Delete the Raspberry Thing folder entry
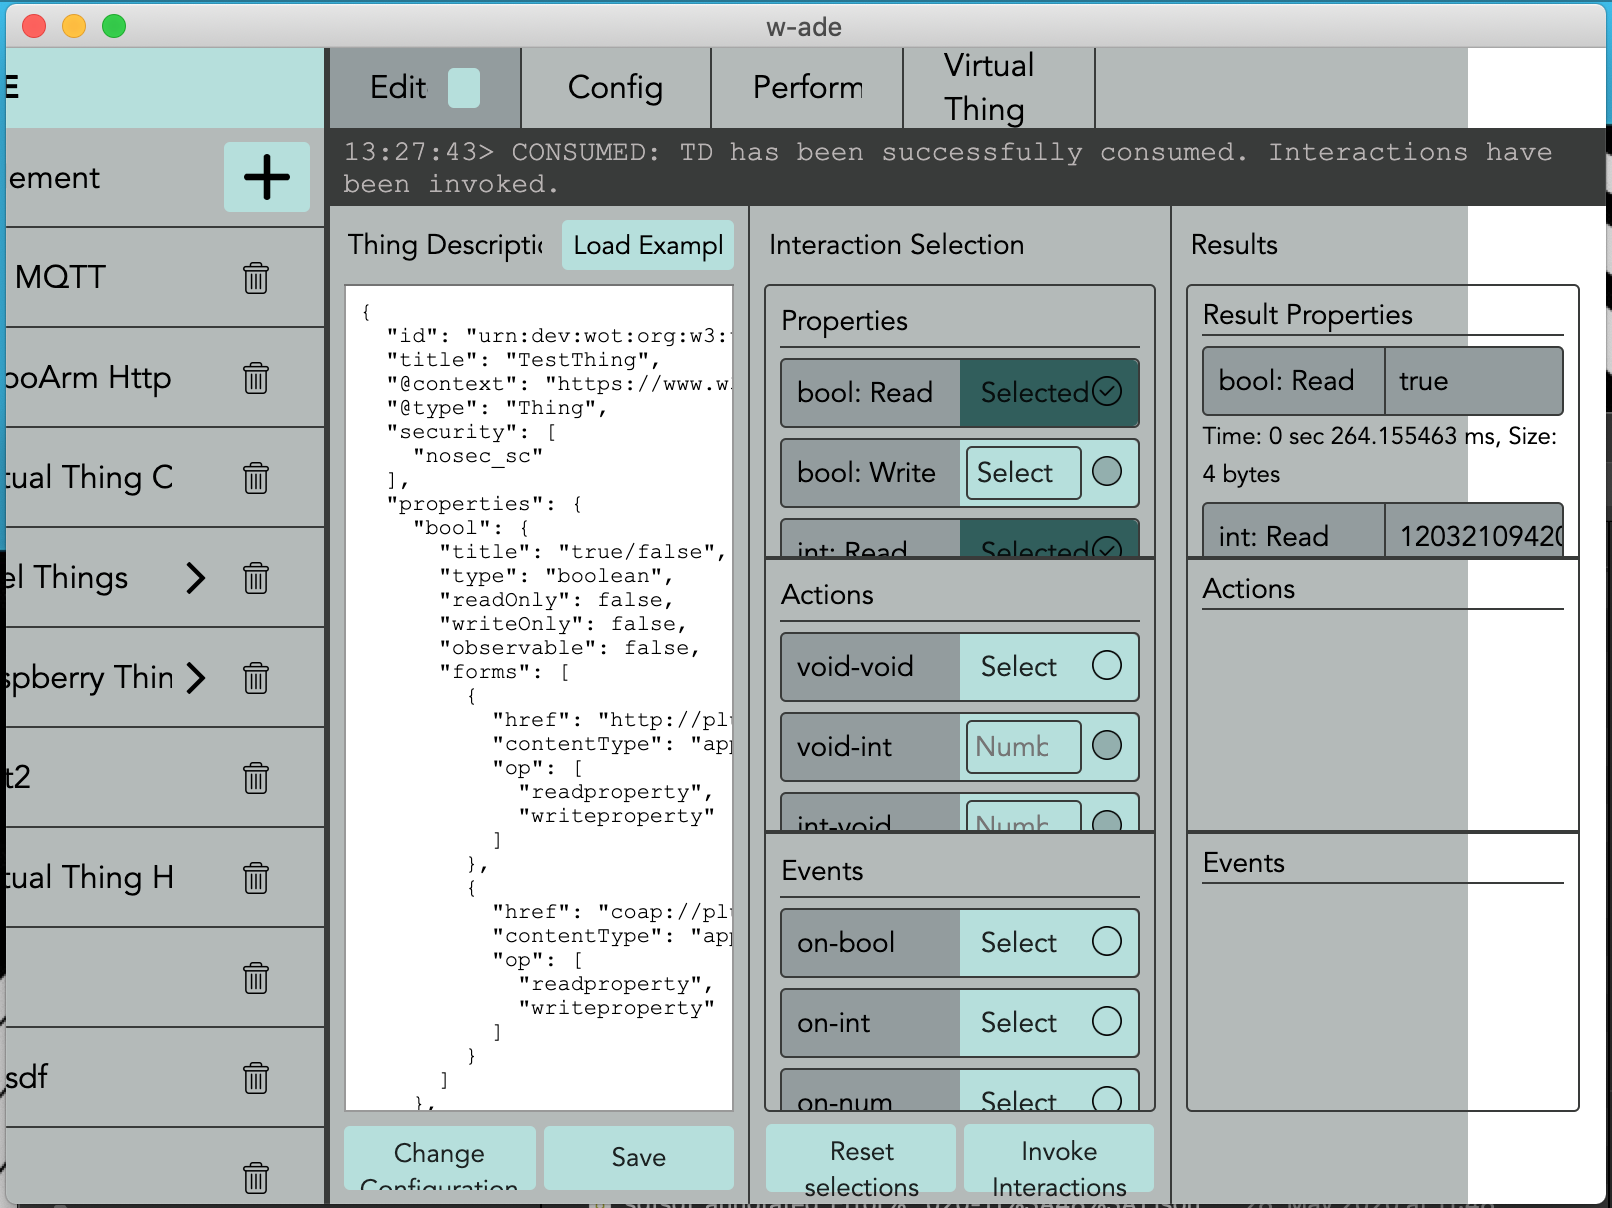Viewport: 1612px width, 1208px height. click(x=256, y=677)
